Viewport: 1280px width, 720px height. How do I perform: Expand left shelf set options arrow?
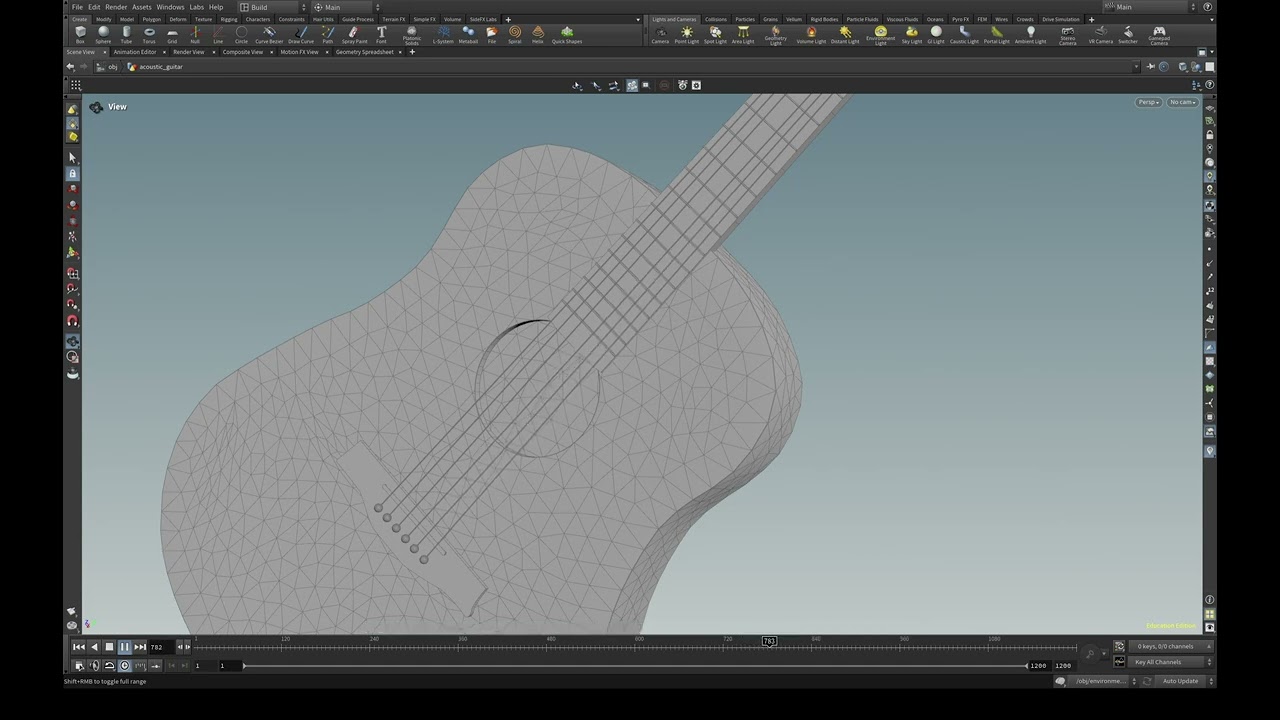pyautogui.click(x=638, y=19)
